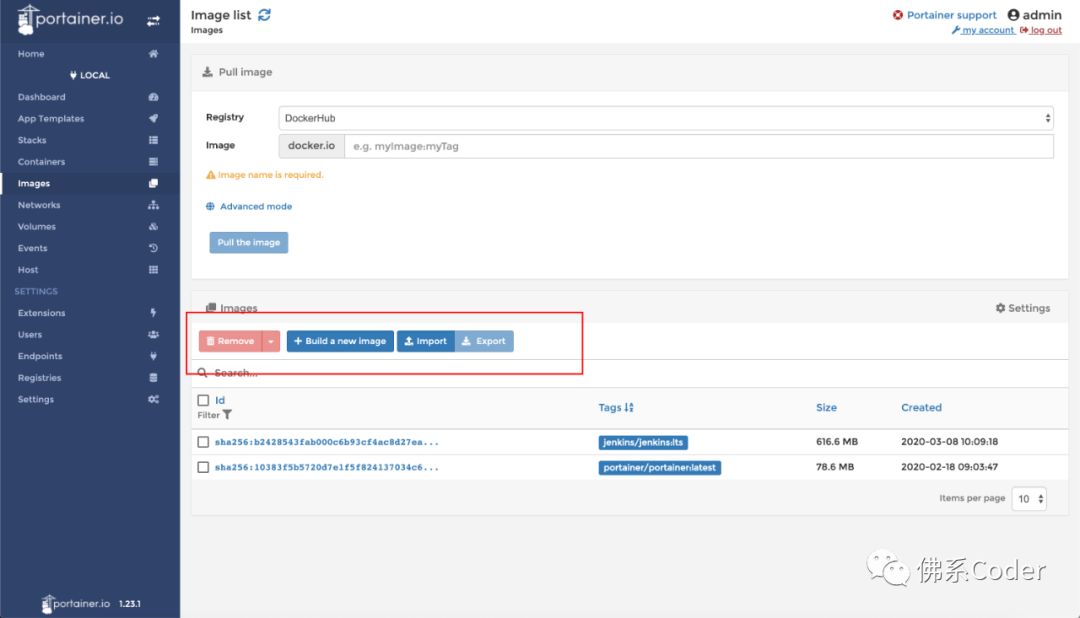Screen dimensions: 1080x618
Task: Click the Home house icon in sidebar
Action: click(153, 54)
